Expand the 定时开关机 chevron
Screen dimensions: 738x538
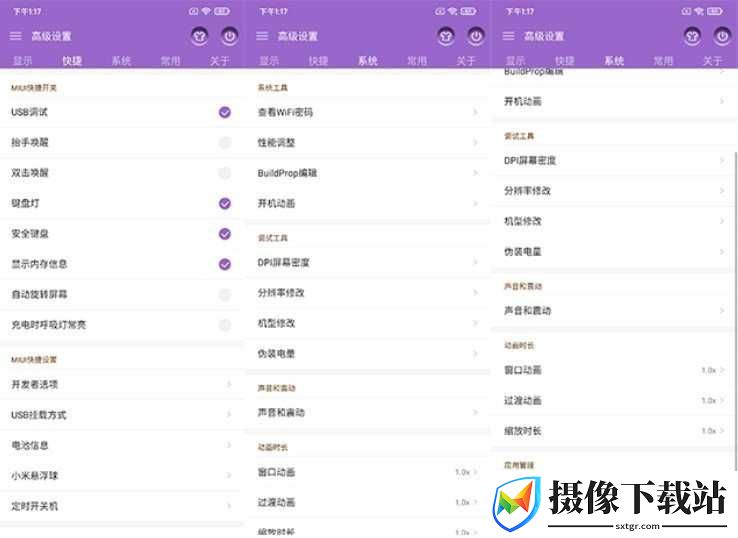click(x=229, y=506)
